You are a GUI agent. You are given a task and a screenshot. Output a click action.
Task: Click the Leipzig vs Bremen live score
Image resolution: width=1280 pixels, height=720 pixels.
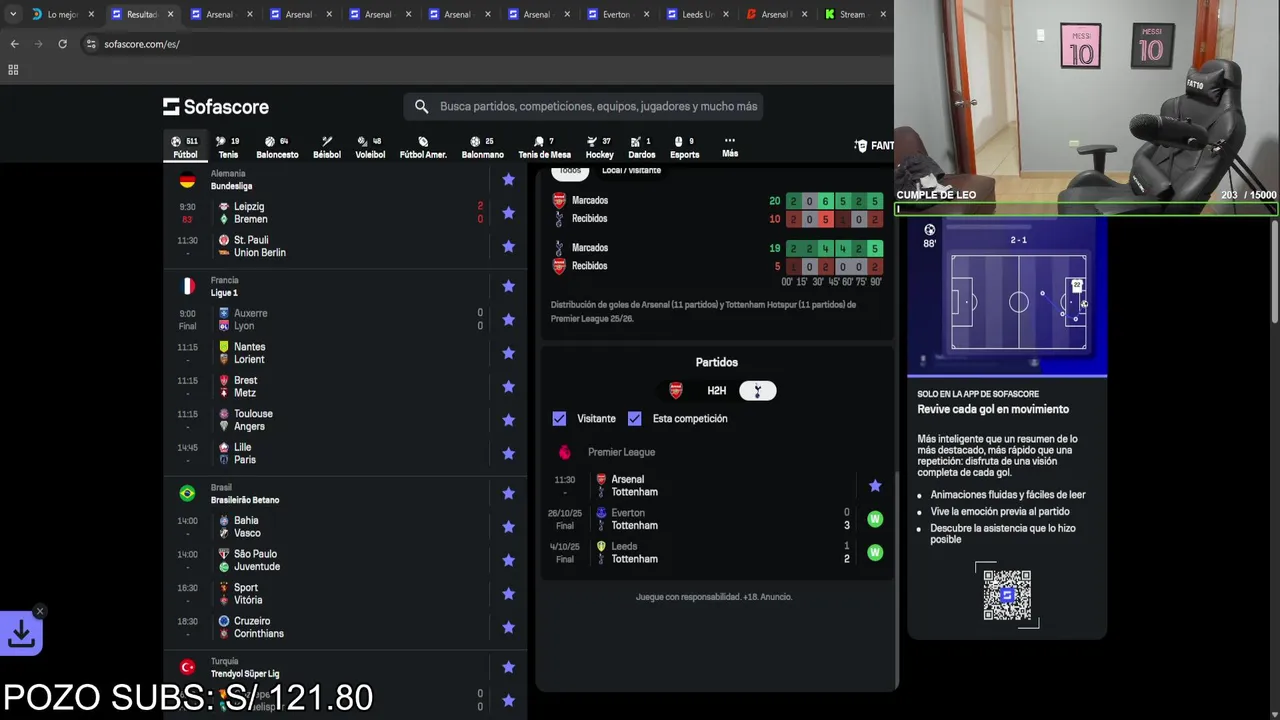pos(480,213)
